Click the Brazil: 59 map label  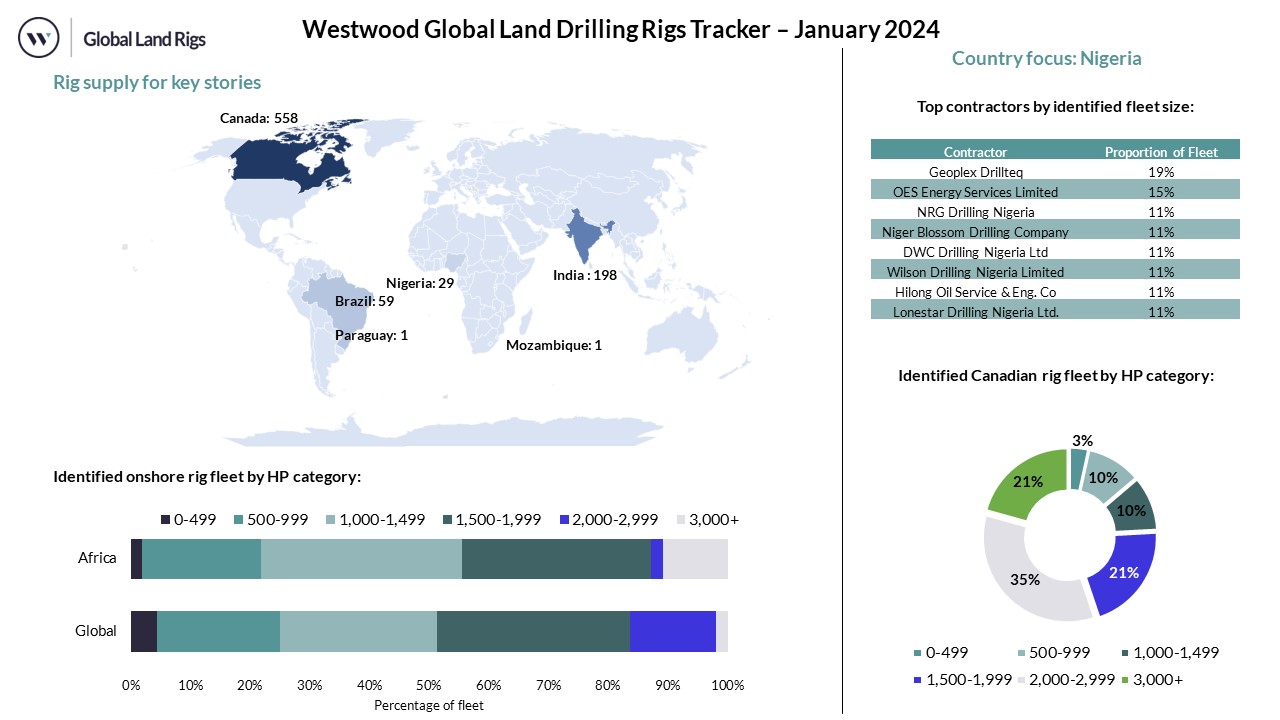coord(364,301)
